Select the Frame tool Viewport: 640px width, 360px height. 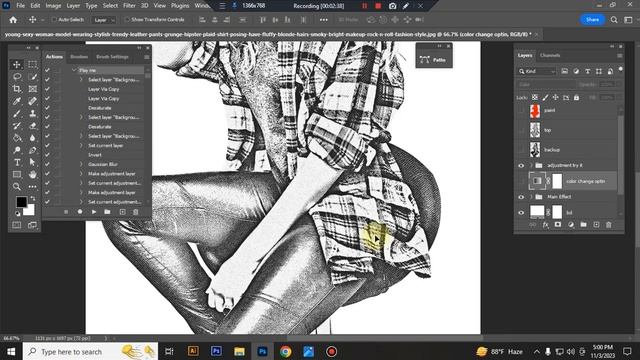[x=33, y=89]
